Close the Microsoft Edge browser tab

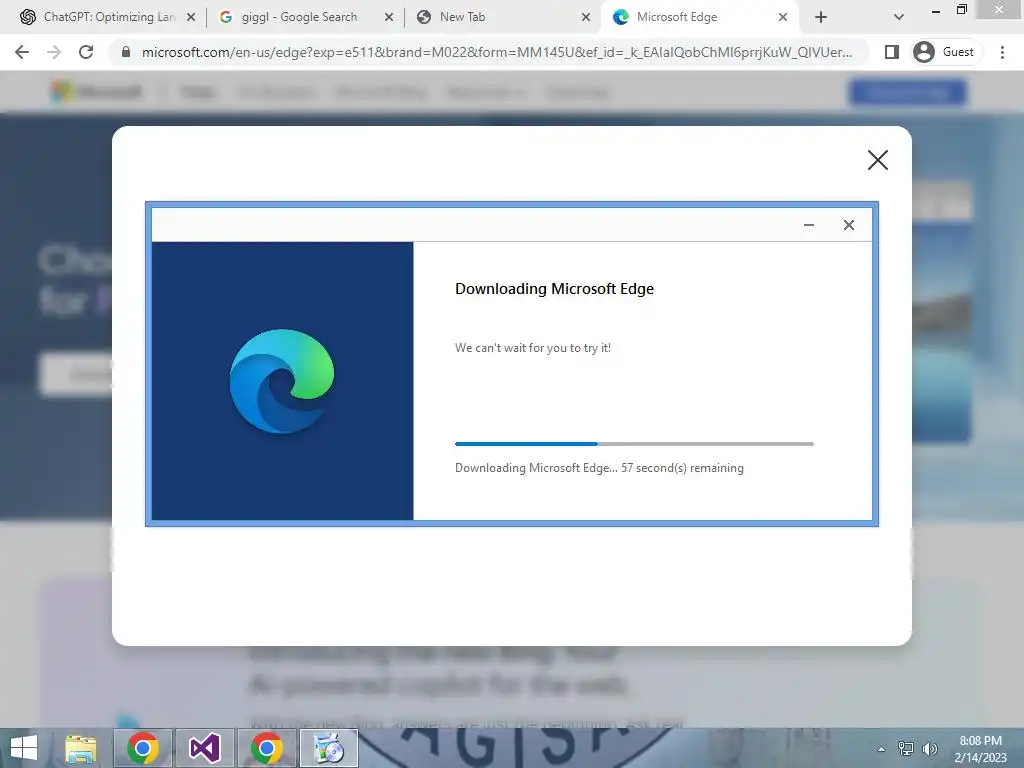[782, 18]
